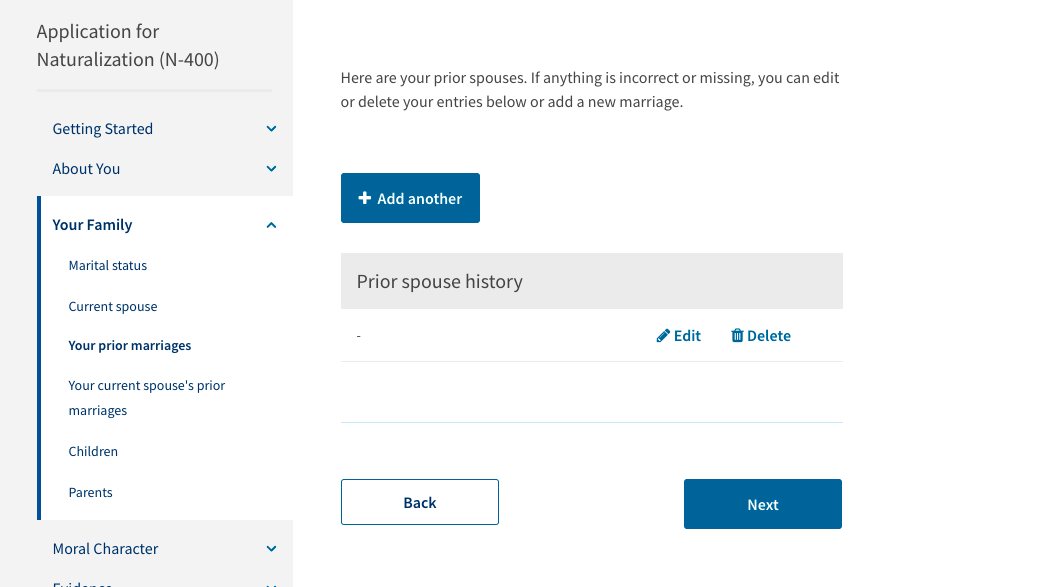Select Your prior marriages item

(130, 346)
